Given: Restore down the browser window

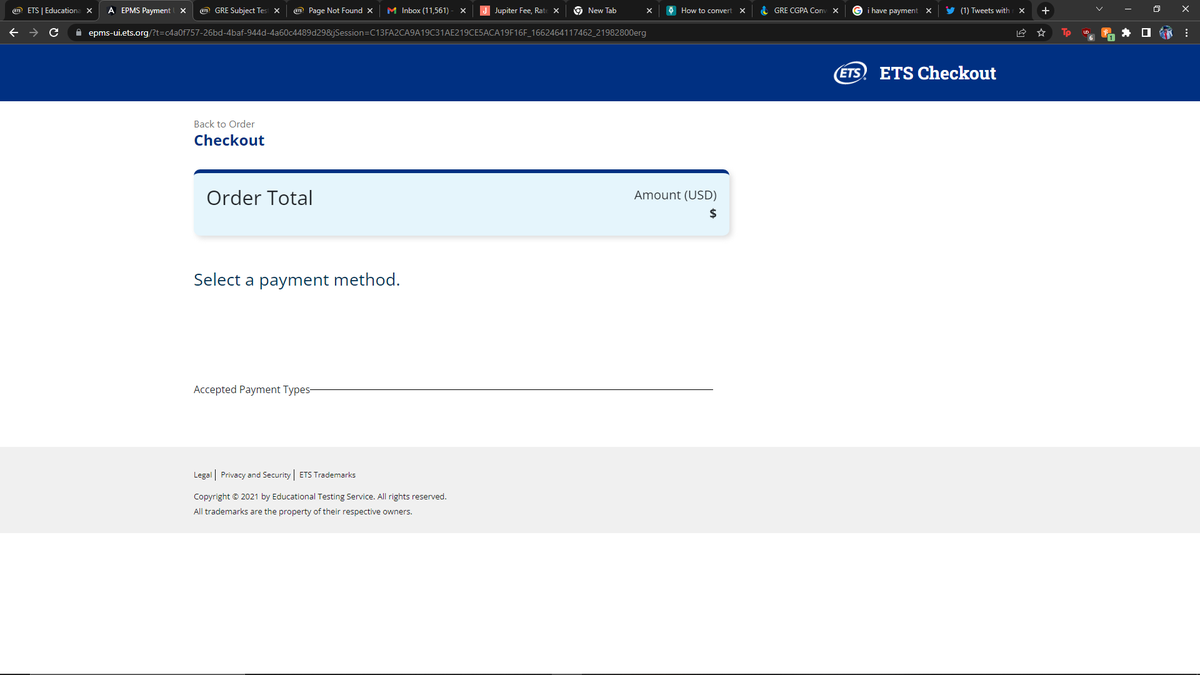Looking at the screenshot, I should [1156, 10].
